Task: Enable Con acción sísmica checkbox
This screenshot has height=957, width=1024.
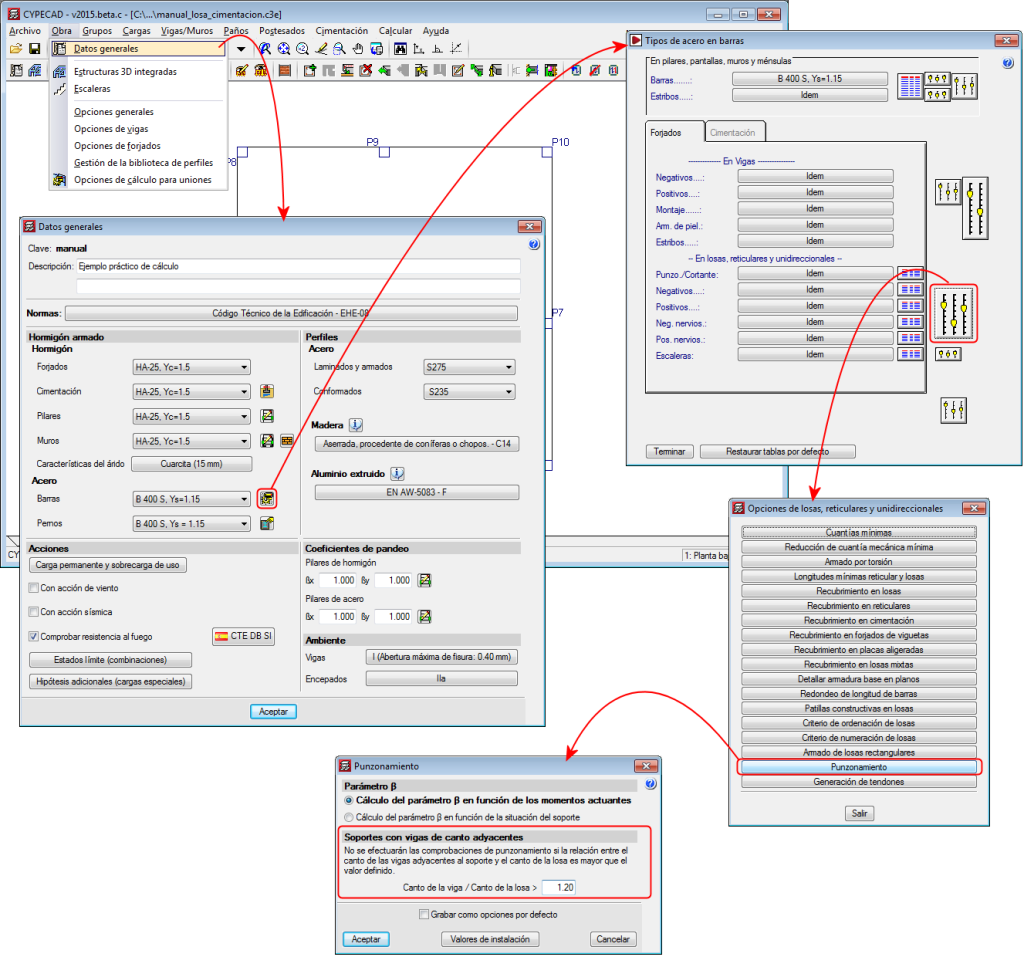Action: coord(33,612)
